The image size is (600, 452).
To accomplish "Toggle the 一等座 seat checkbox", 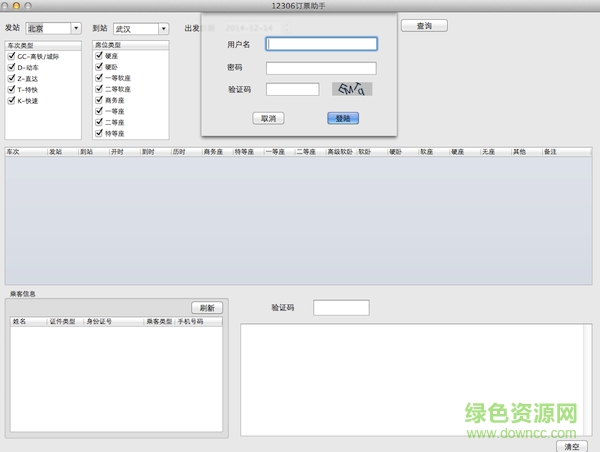I will (99, 111).
